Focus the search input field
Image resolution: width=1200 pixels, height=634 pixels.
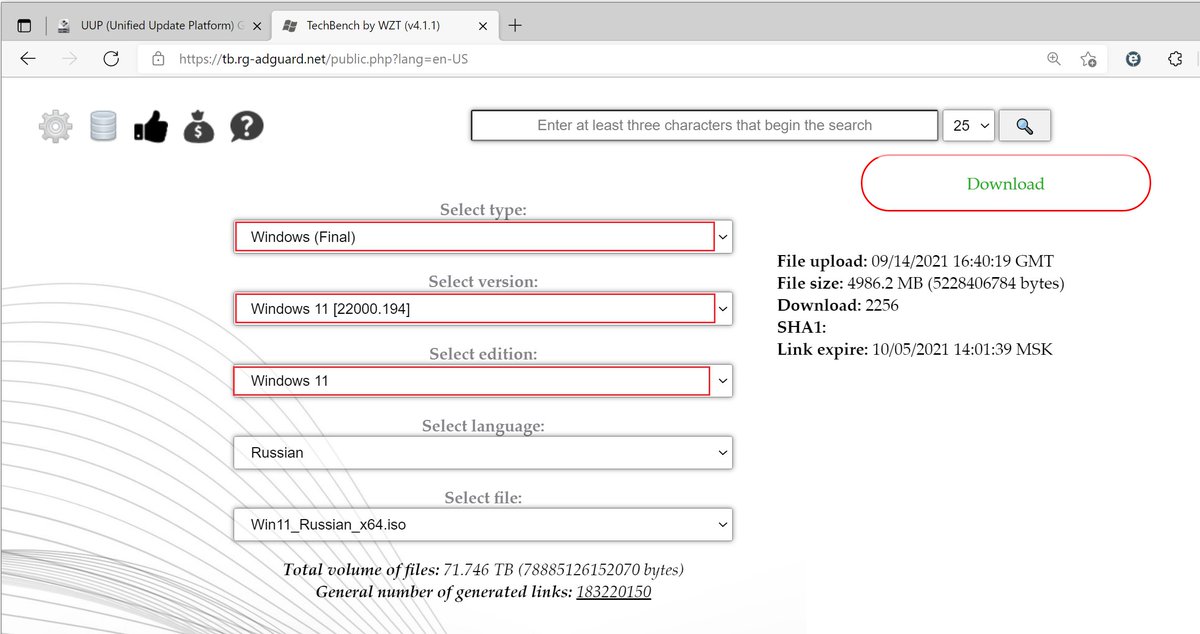(x=705, y=125)
